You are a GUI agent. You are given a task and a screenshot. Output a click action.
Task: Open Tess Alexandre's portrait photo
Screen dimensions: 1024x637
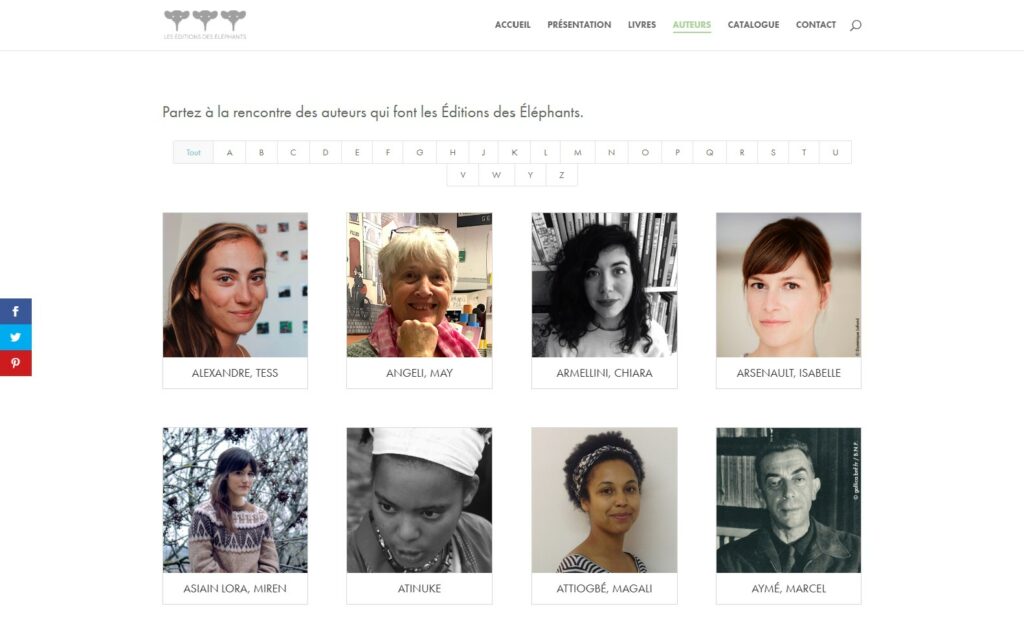[235, 285]
